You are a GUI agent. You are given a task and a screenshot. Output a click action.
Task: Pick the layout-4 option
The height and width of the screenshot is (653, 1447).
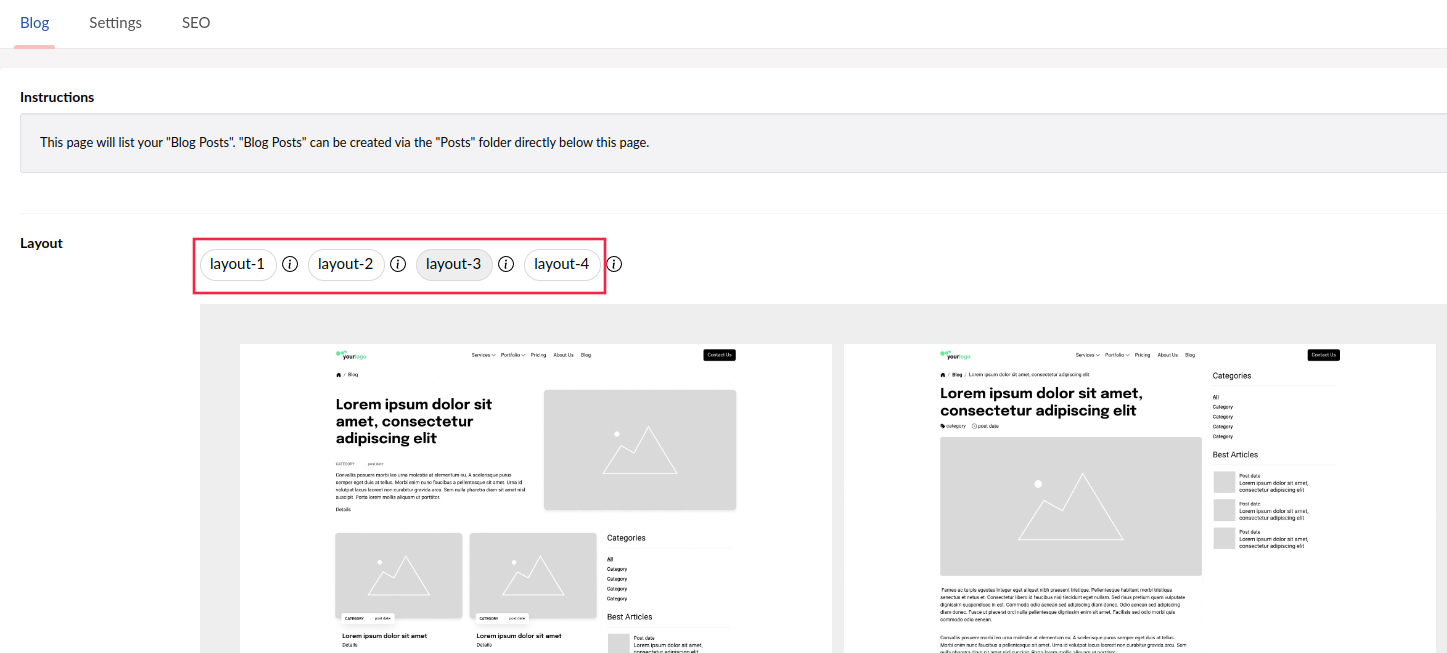tap(562, 264)
